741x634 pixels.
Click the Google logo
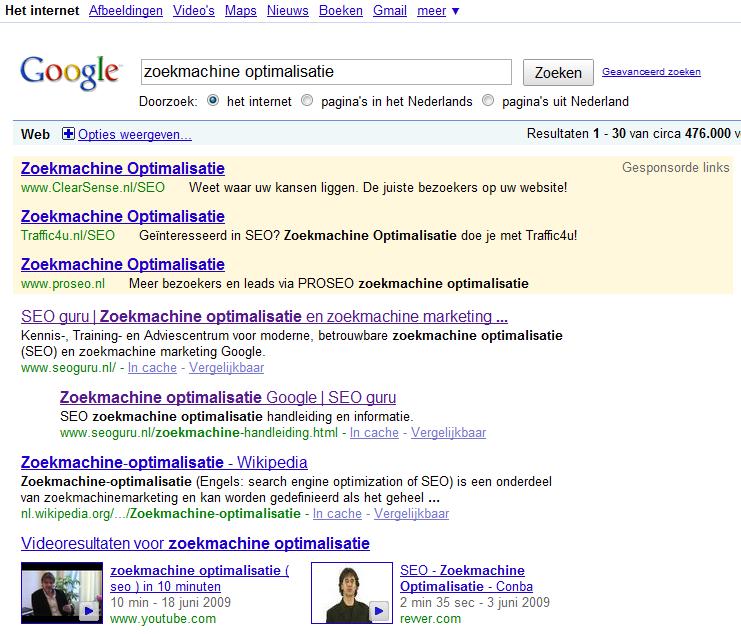pyautogui.click(x=71, y=72)
